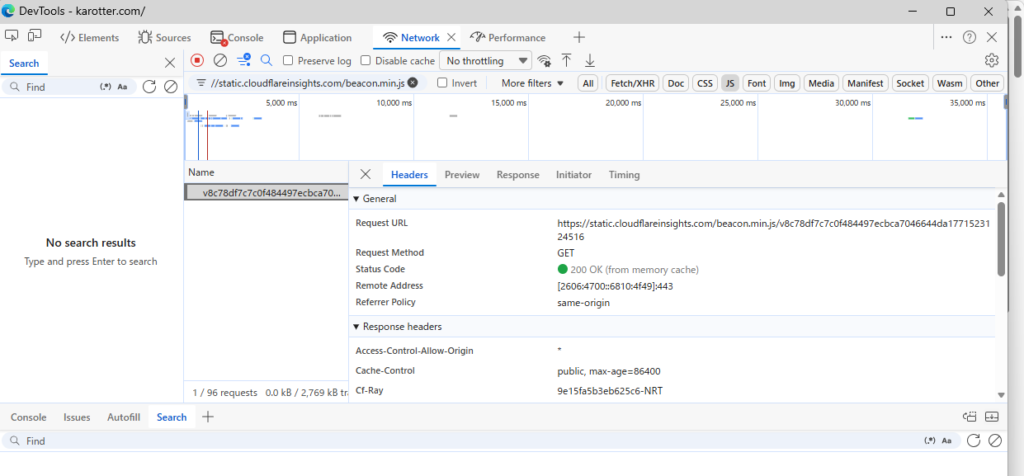
Task: Add a drawer tab with plus icon
Action: pyautogui.click(x=208, y=417)
